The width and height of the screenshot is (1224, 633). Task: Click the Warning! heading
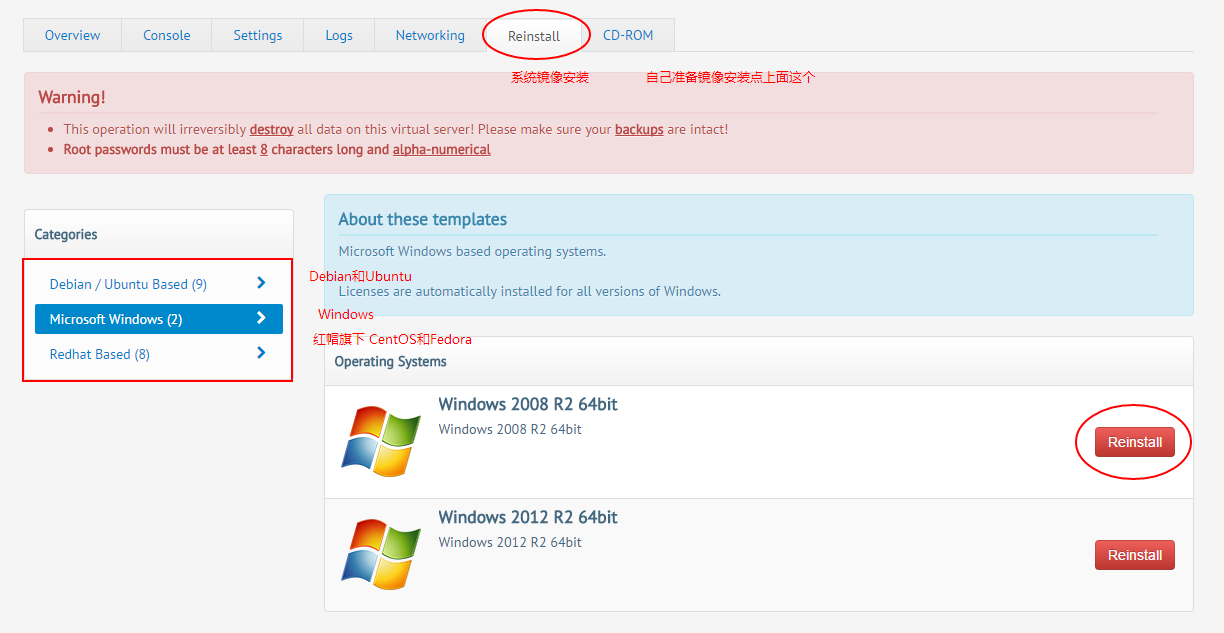point(72,97)
